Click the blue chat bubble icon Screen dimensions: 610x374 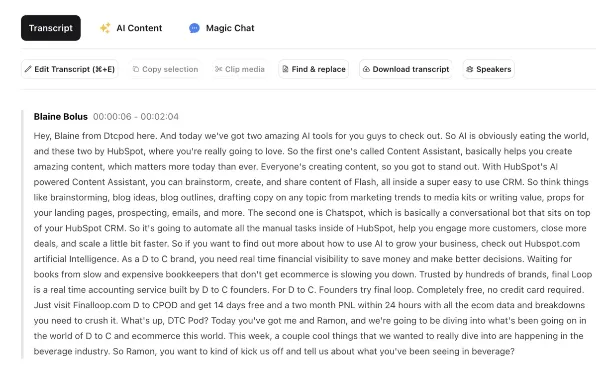194,28
